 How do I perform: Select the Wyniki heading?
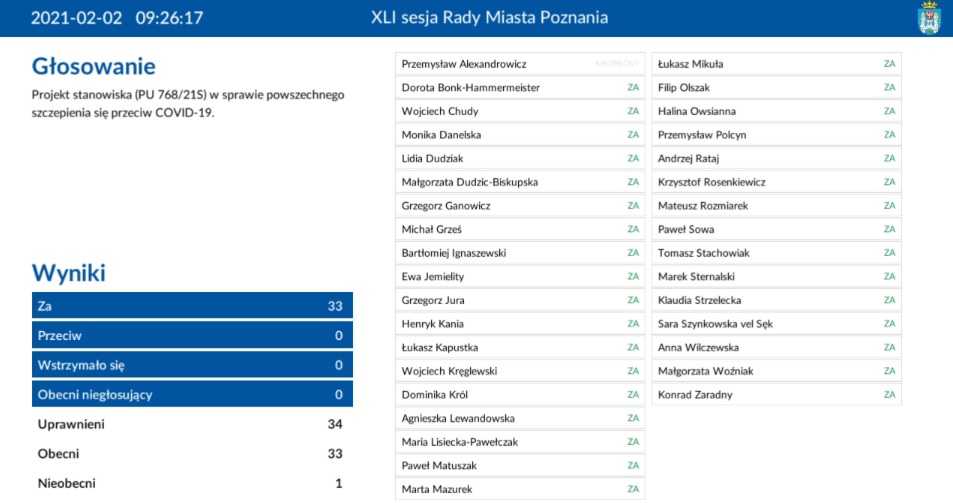69,273
